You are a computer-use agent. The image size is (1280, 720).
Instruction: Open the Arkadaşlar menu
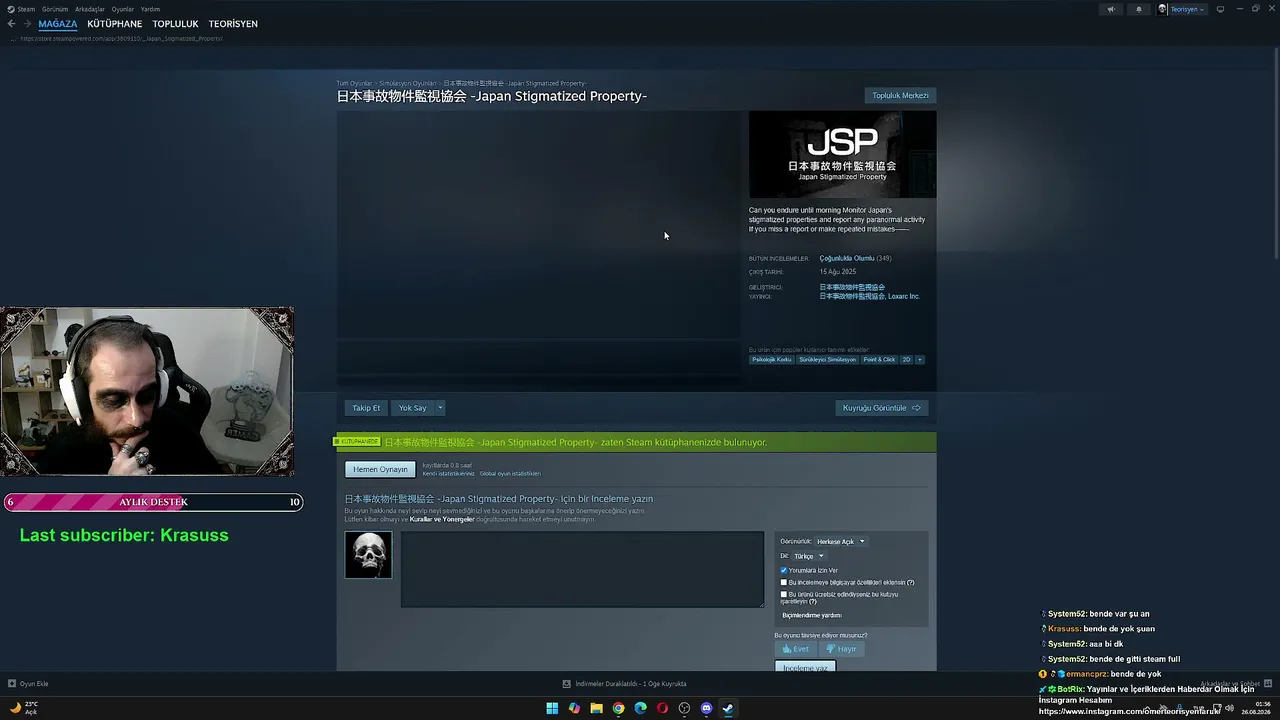point(90,9)
